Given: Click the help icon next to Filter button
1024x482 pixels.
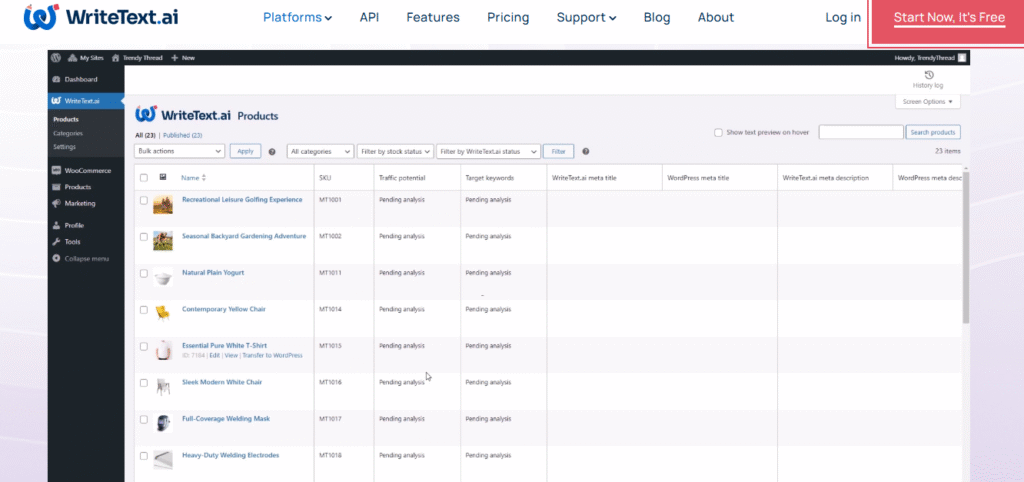Looking at the screenshot, I should tap(585, 152).
